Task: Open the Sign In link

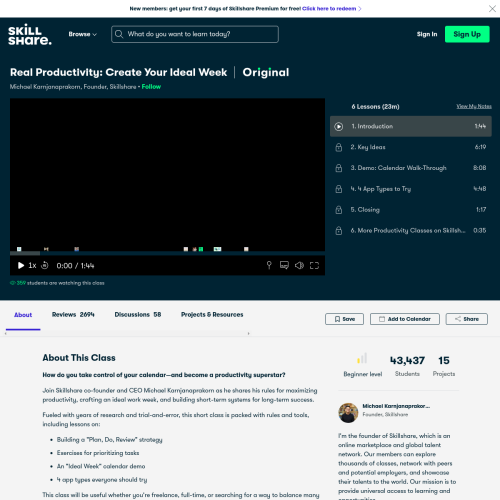Action: (x=427, y=34)
